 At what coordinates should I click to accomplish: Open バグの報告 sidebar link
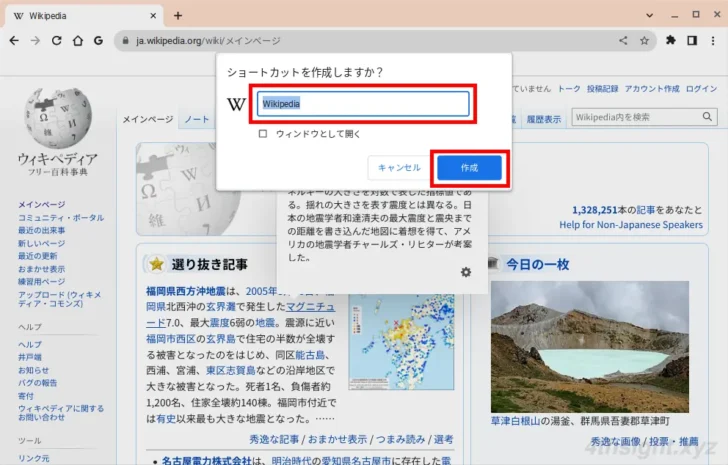(38, 382)
